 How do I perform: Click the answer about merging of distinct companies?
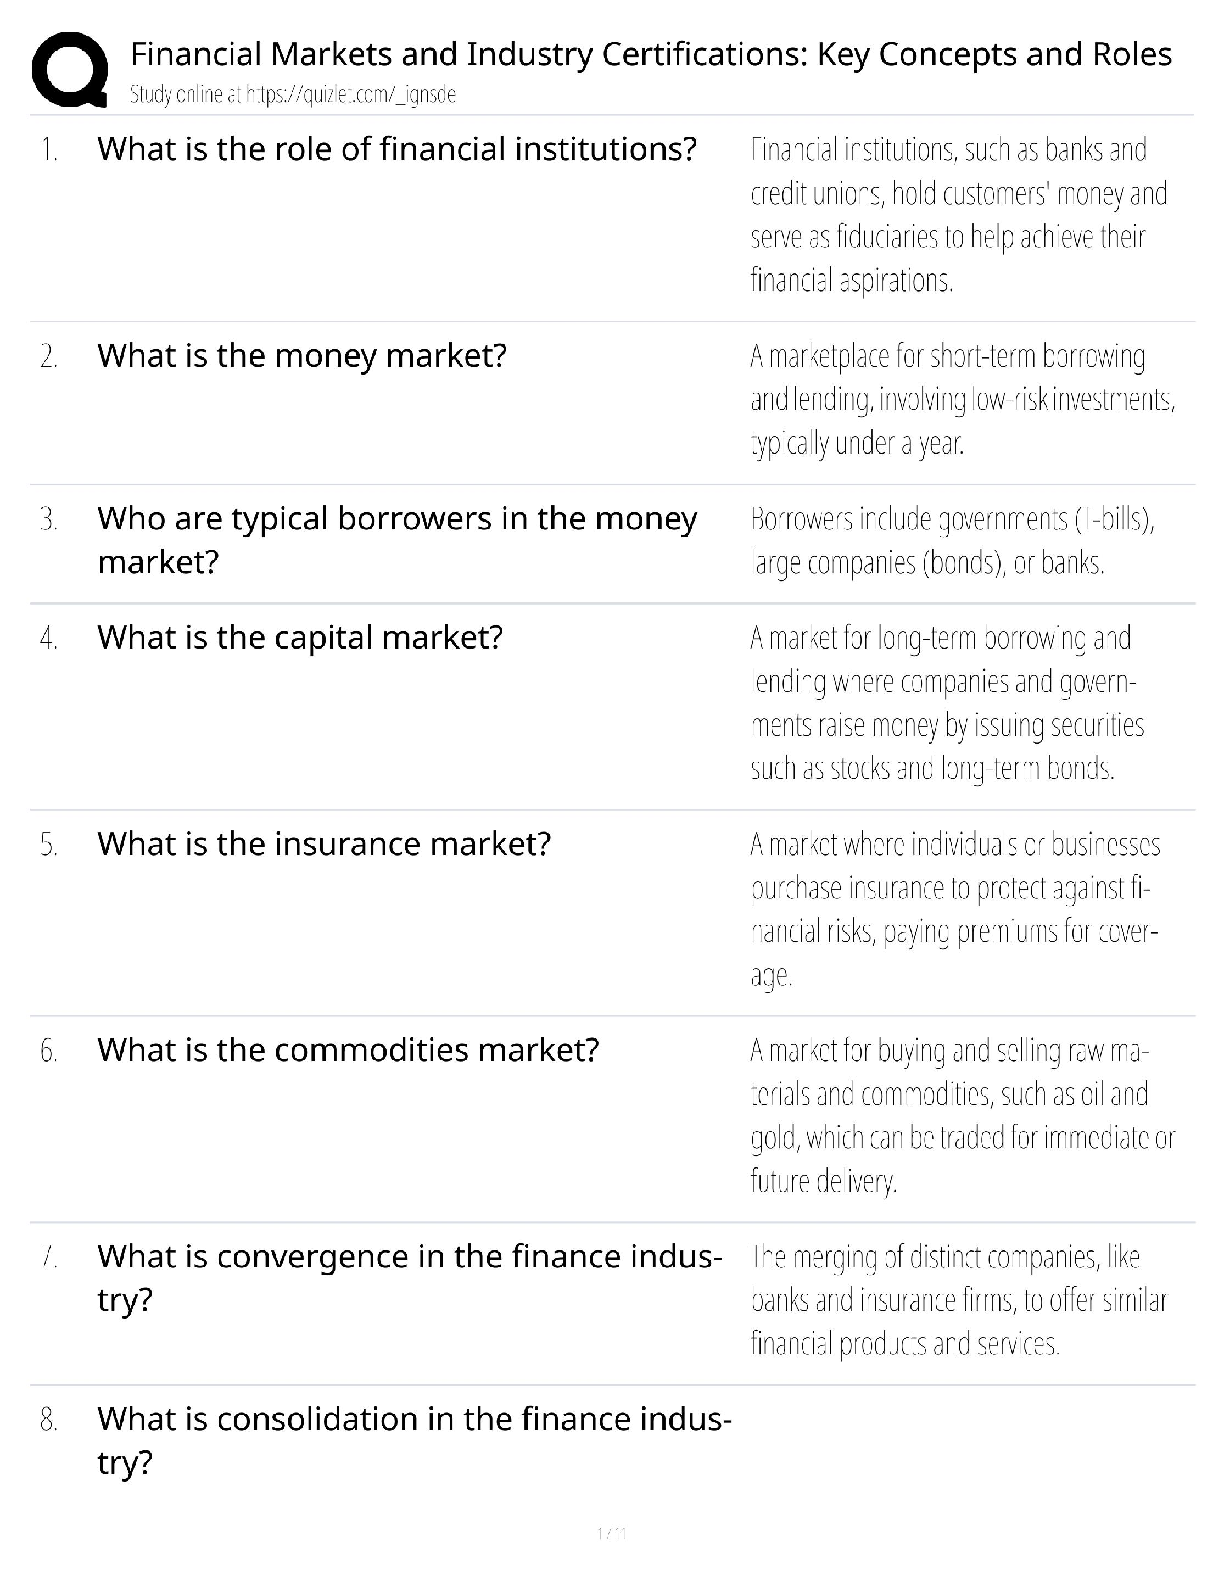[958, 1300]
